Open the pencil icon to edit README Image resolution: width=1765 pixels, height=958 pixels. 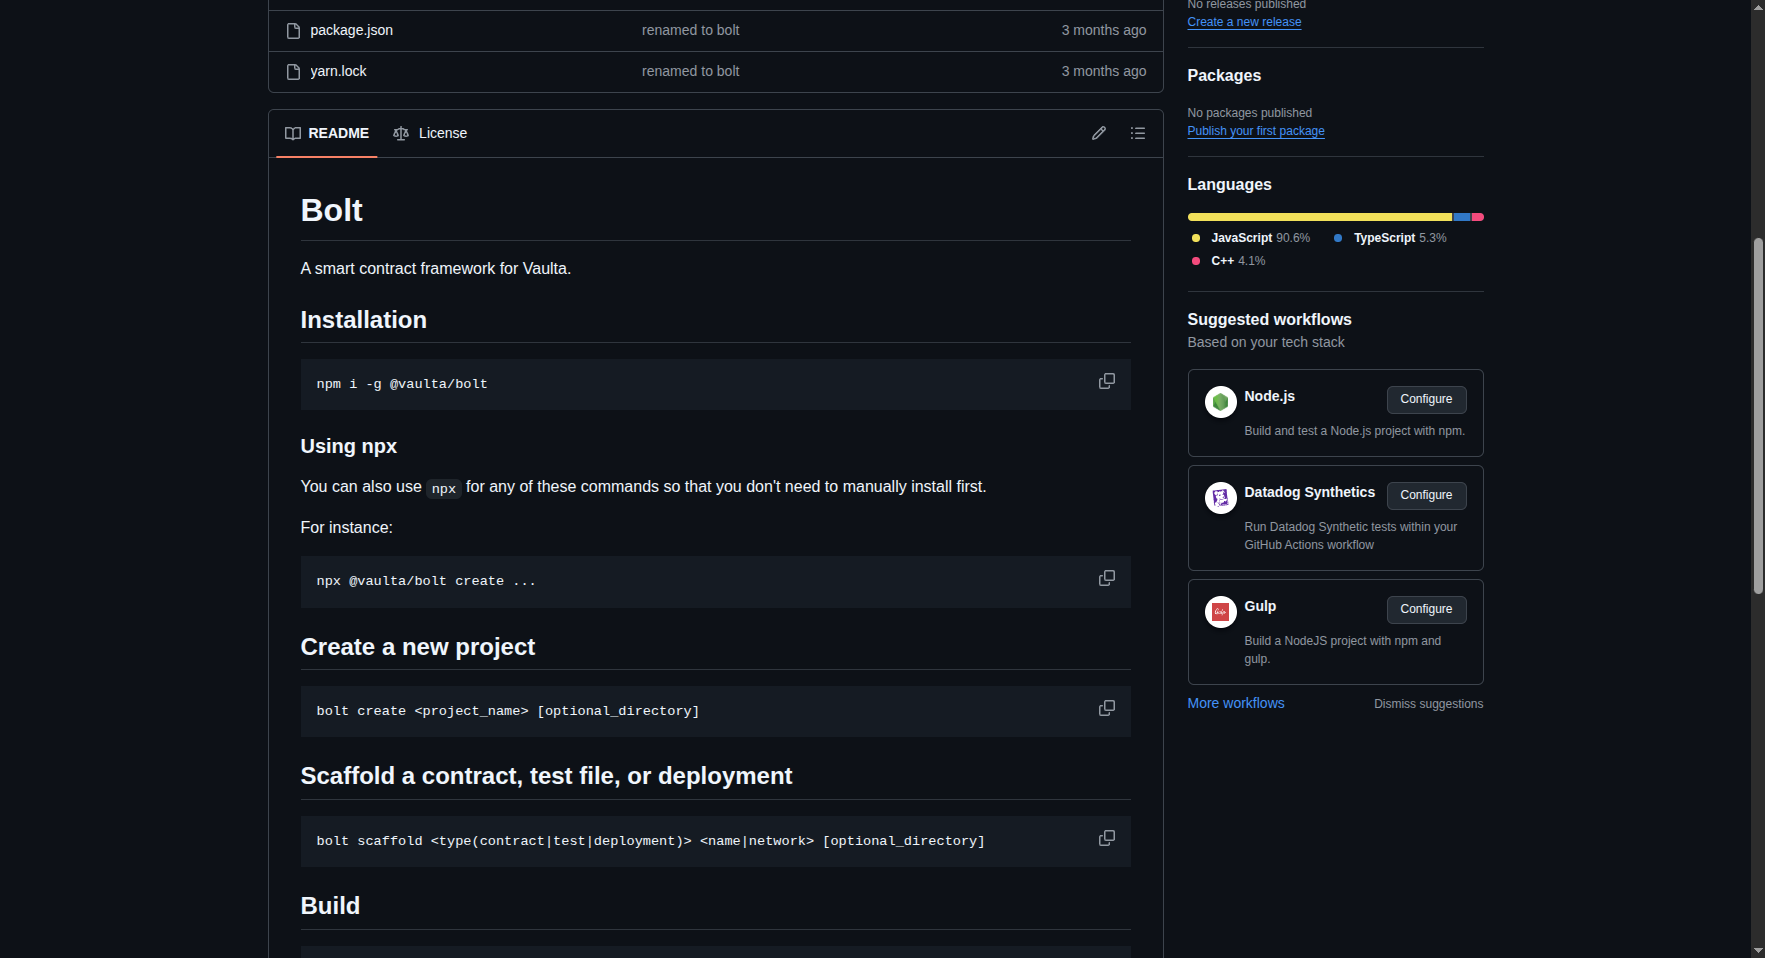click(1098, 133)
